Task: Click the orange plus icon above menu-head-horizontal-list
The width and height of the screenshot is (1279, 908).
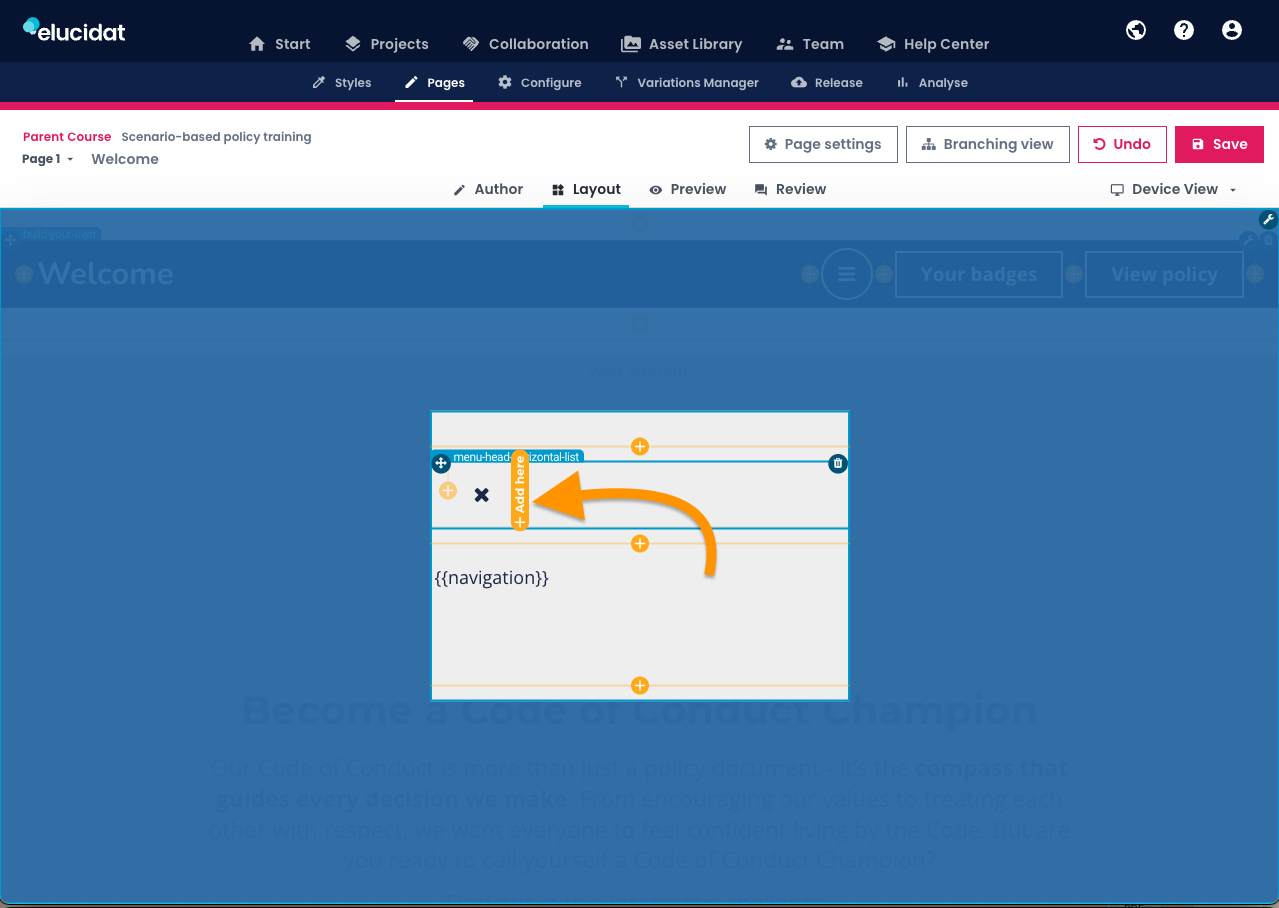Action: tap(640, 446)
